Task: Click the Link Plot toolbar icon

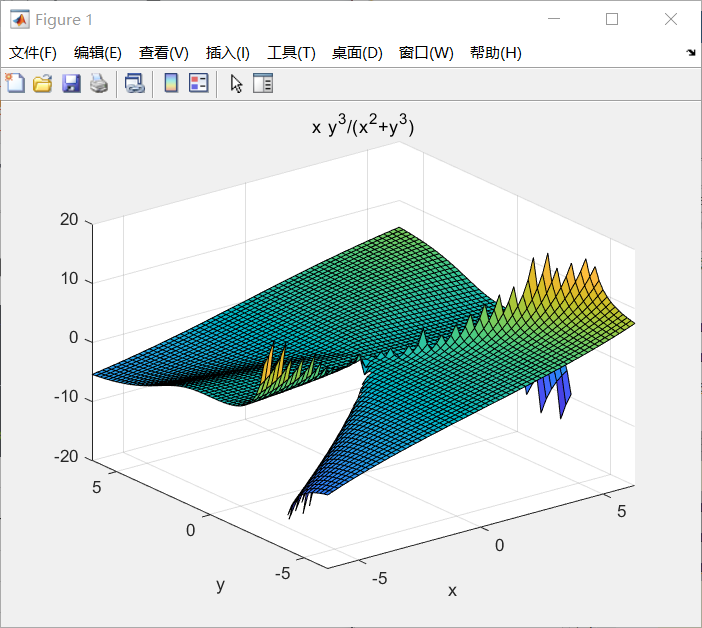Action: 135,84
